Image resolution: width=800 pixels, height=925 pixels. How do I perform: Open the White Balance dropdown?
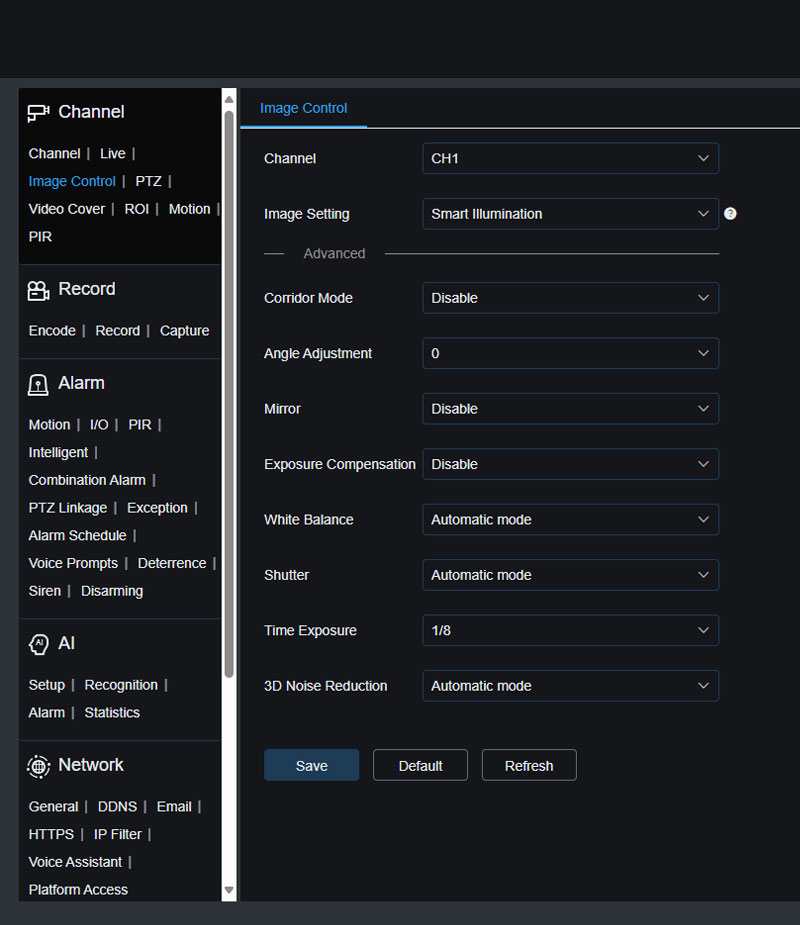(x=570, y=520)
